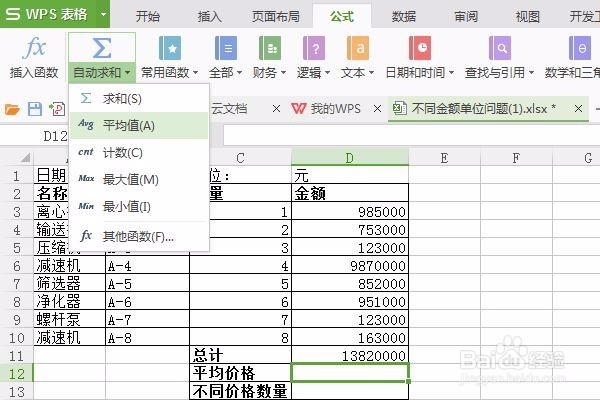Choose 最大值(M) from the dropdown menu
600x400 pixels.
139,180
